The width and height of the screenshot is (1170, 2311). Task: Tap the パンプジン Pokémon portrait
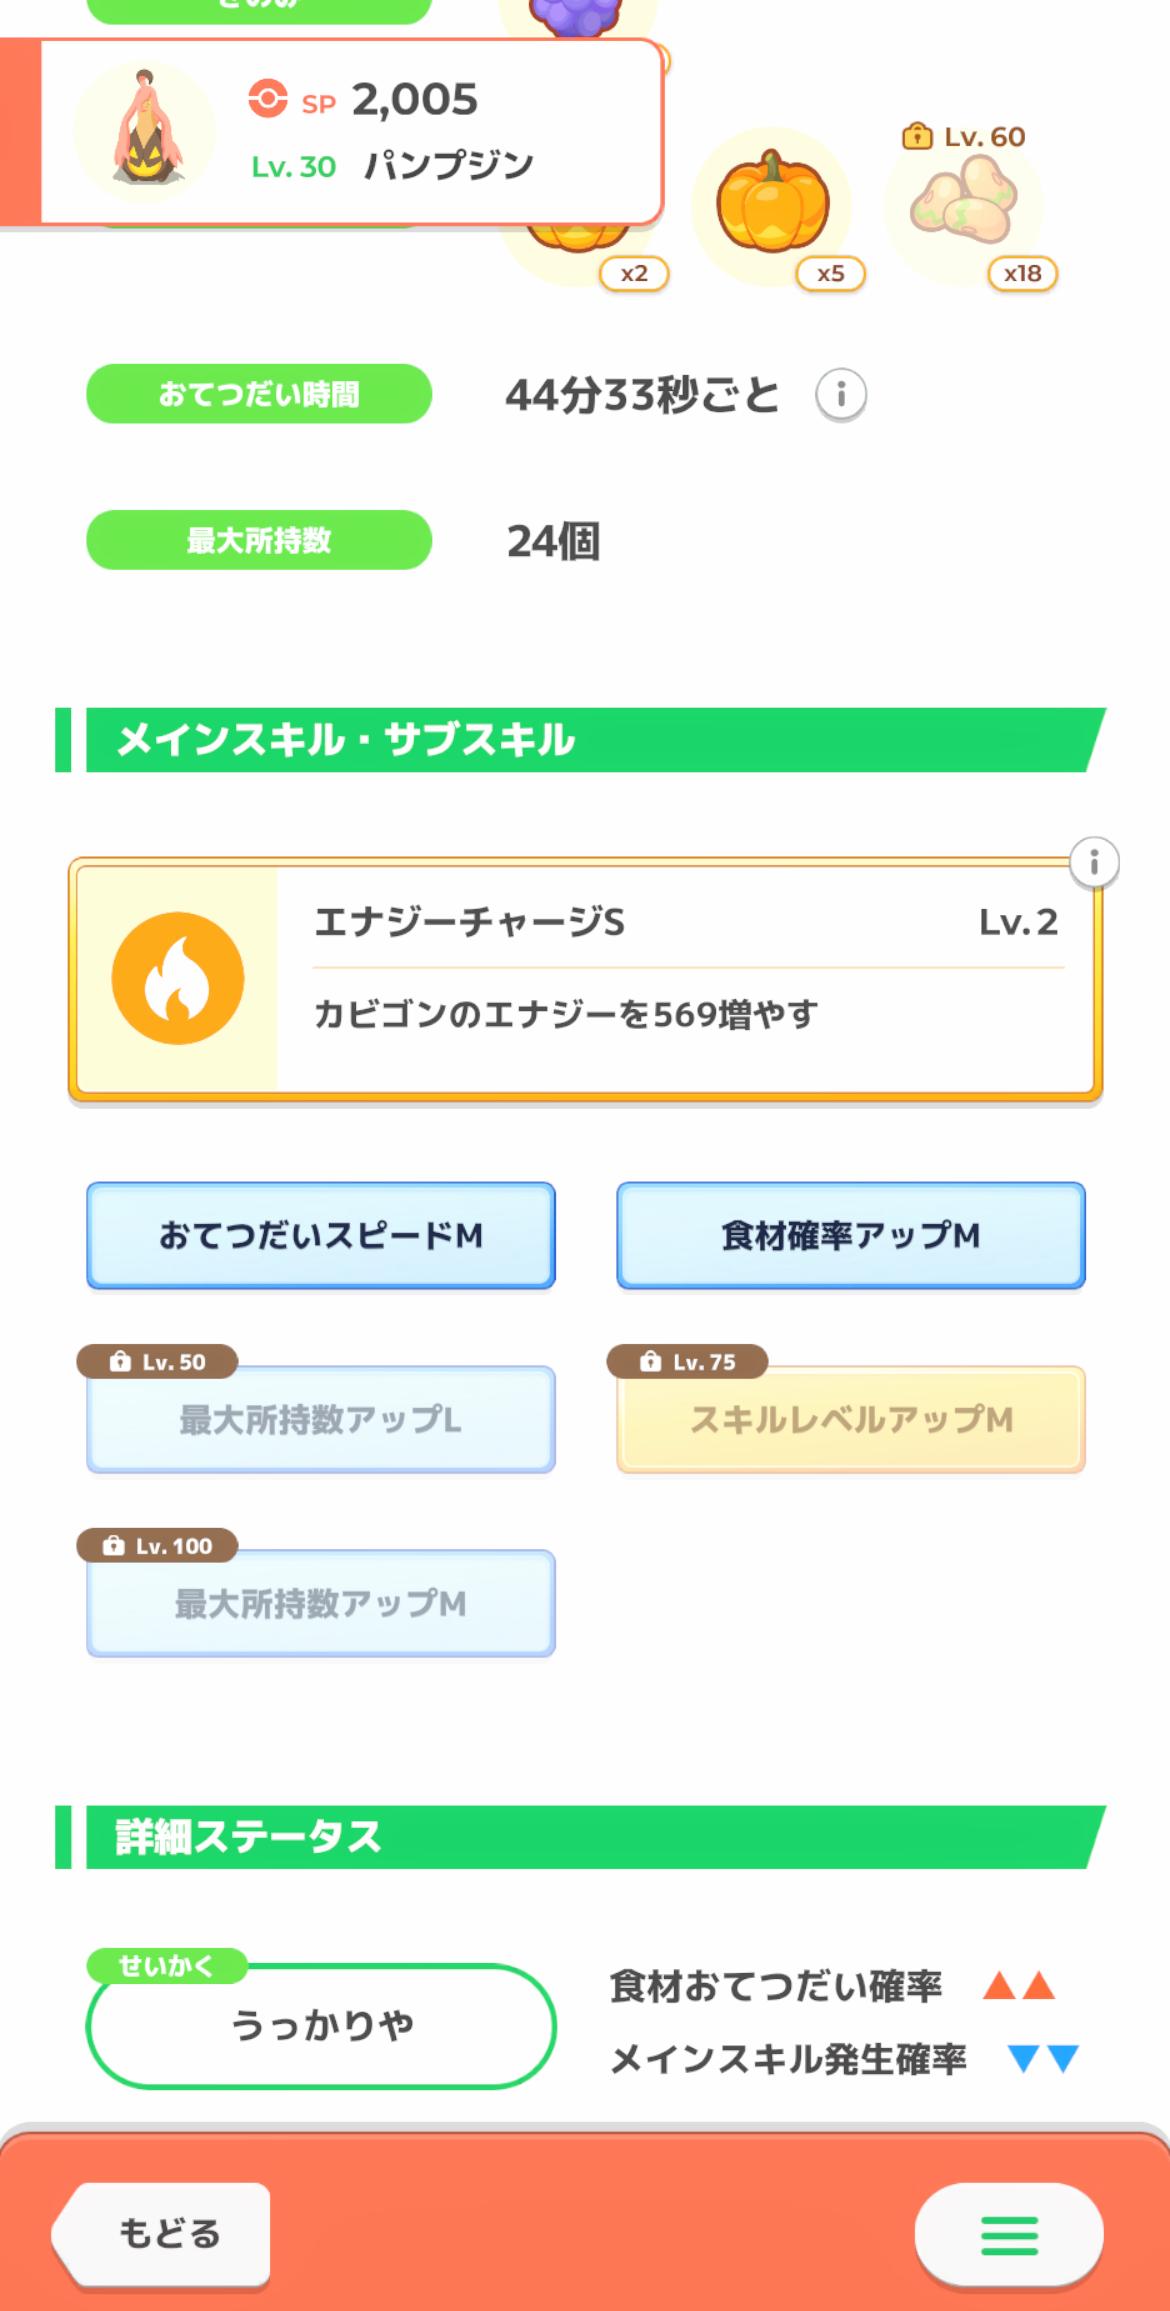pos(145,132)
